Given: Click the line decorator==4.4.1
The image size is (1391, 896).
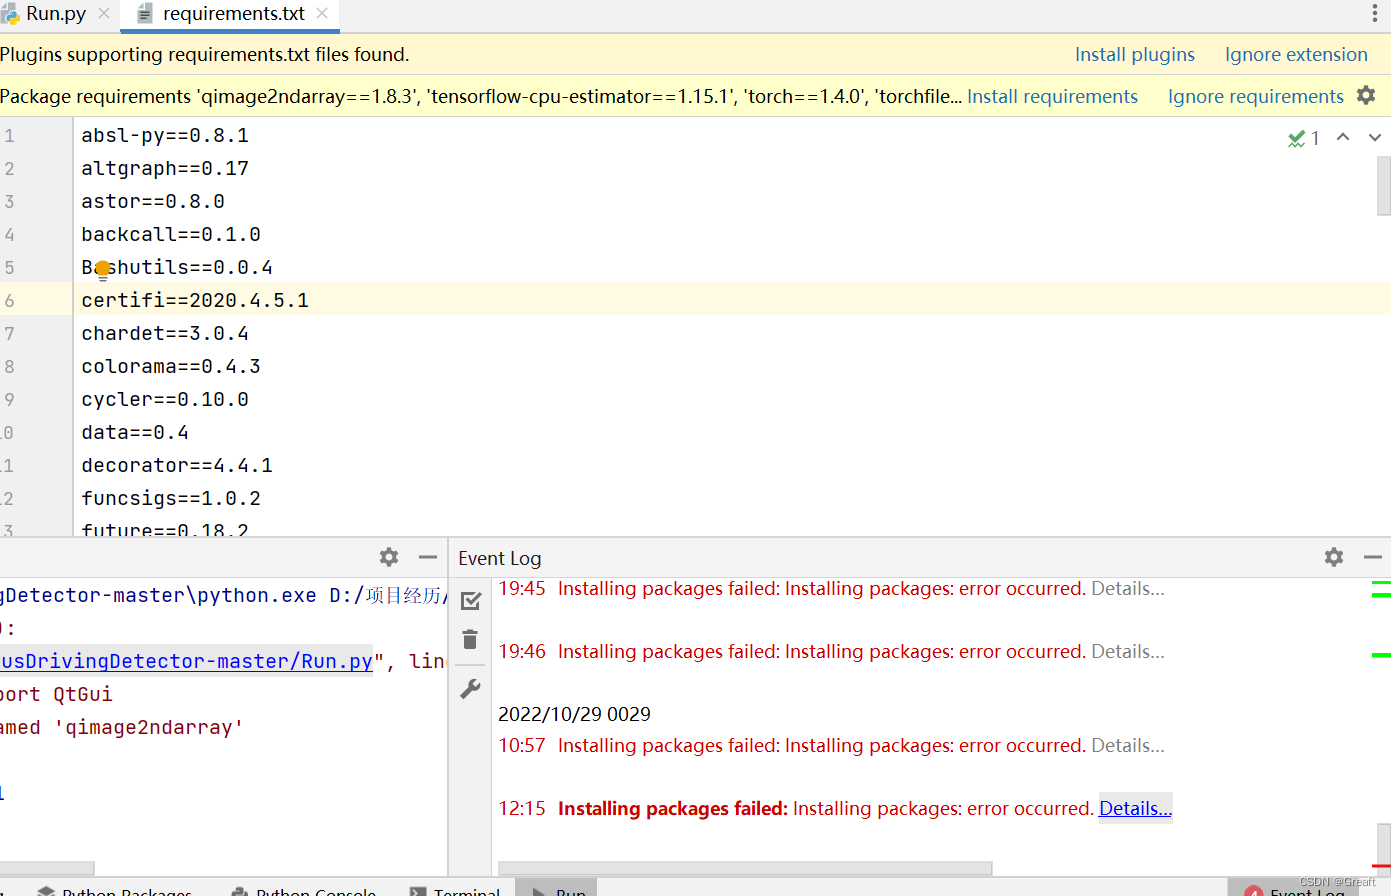Looking at the screenshot, I should click(x=177, y=465).
